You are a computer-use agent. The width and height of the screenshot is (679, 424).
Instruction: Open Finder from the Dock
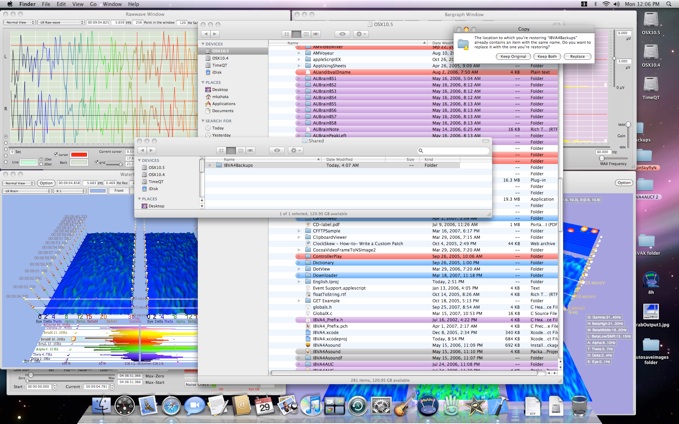[x=100, y=405]
